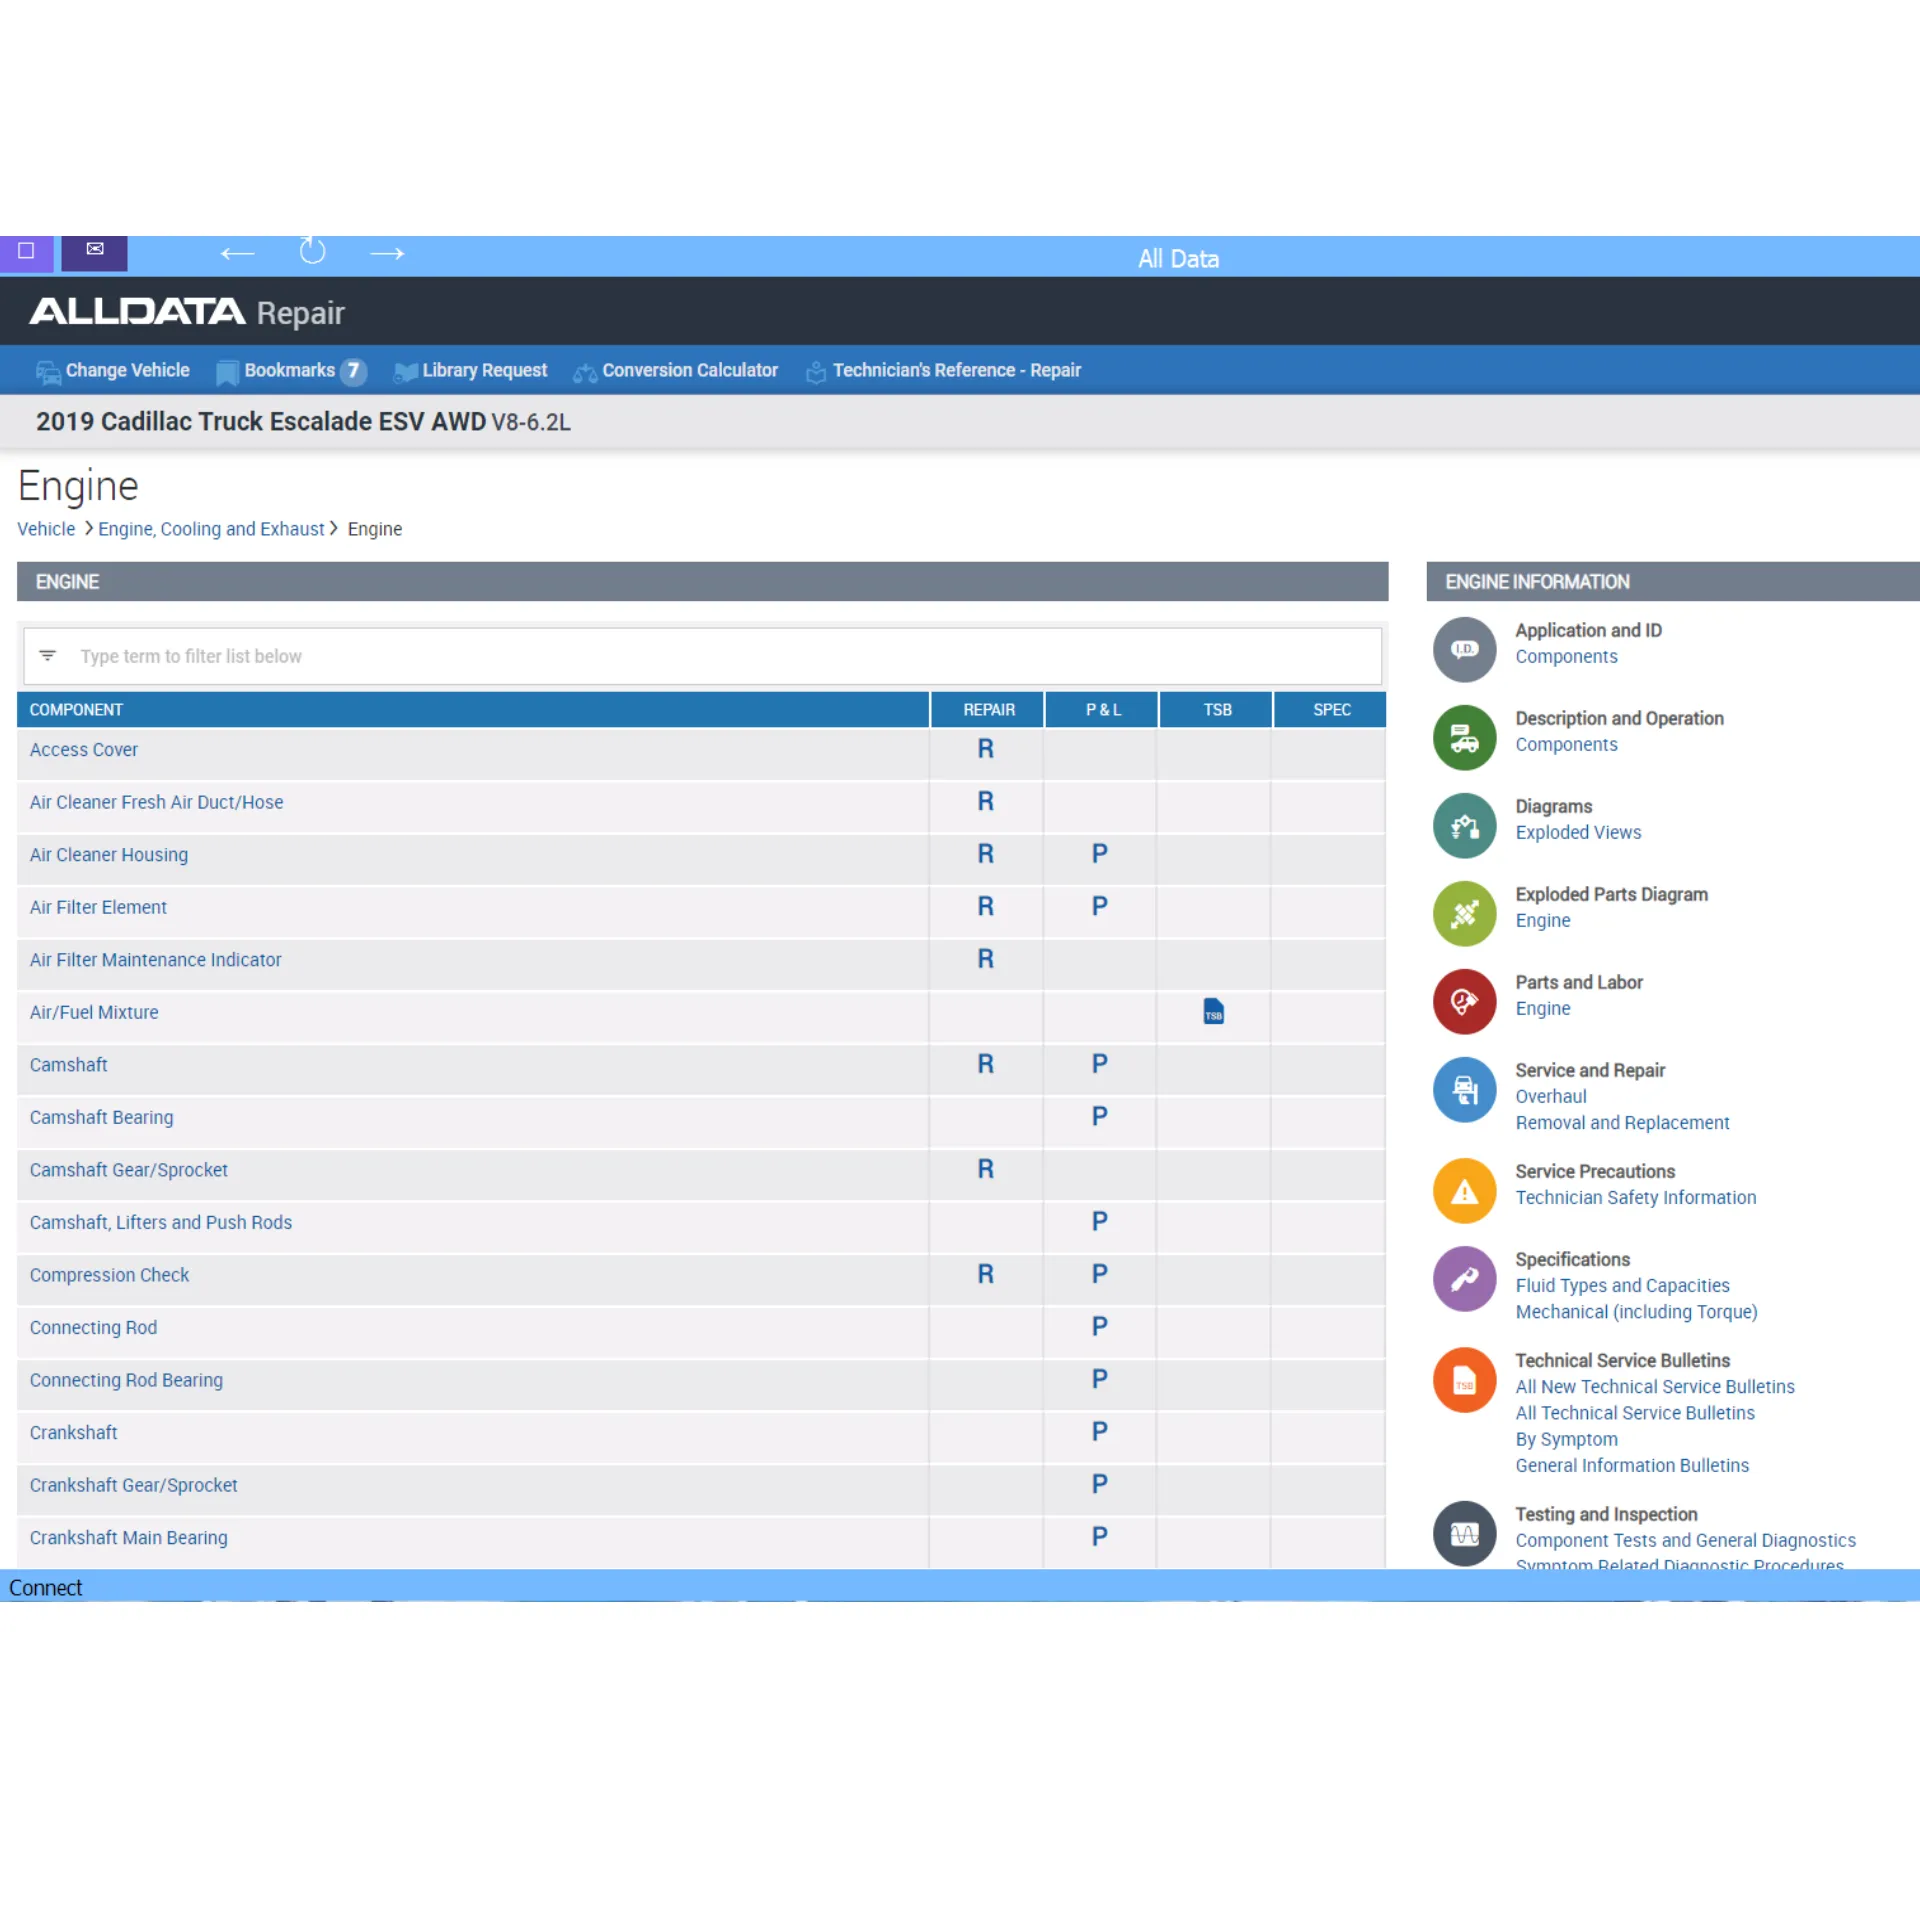
Task: Click the orange Technical Service Bulletins icon
Action: pos(1464,1380)
